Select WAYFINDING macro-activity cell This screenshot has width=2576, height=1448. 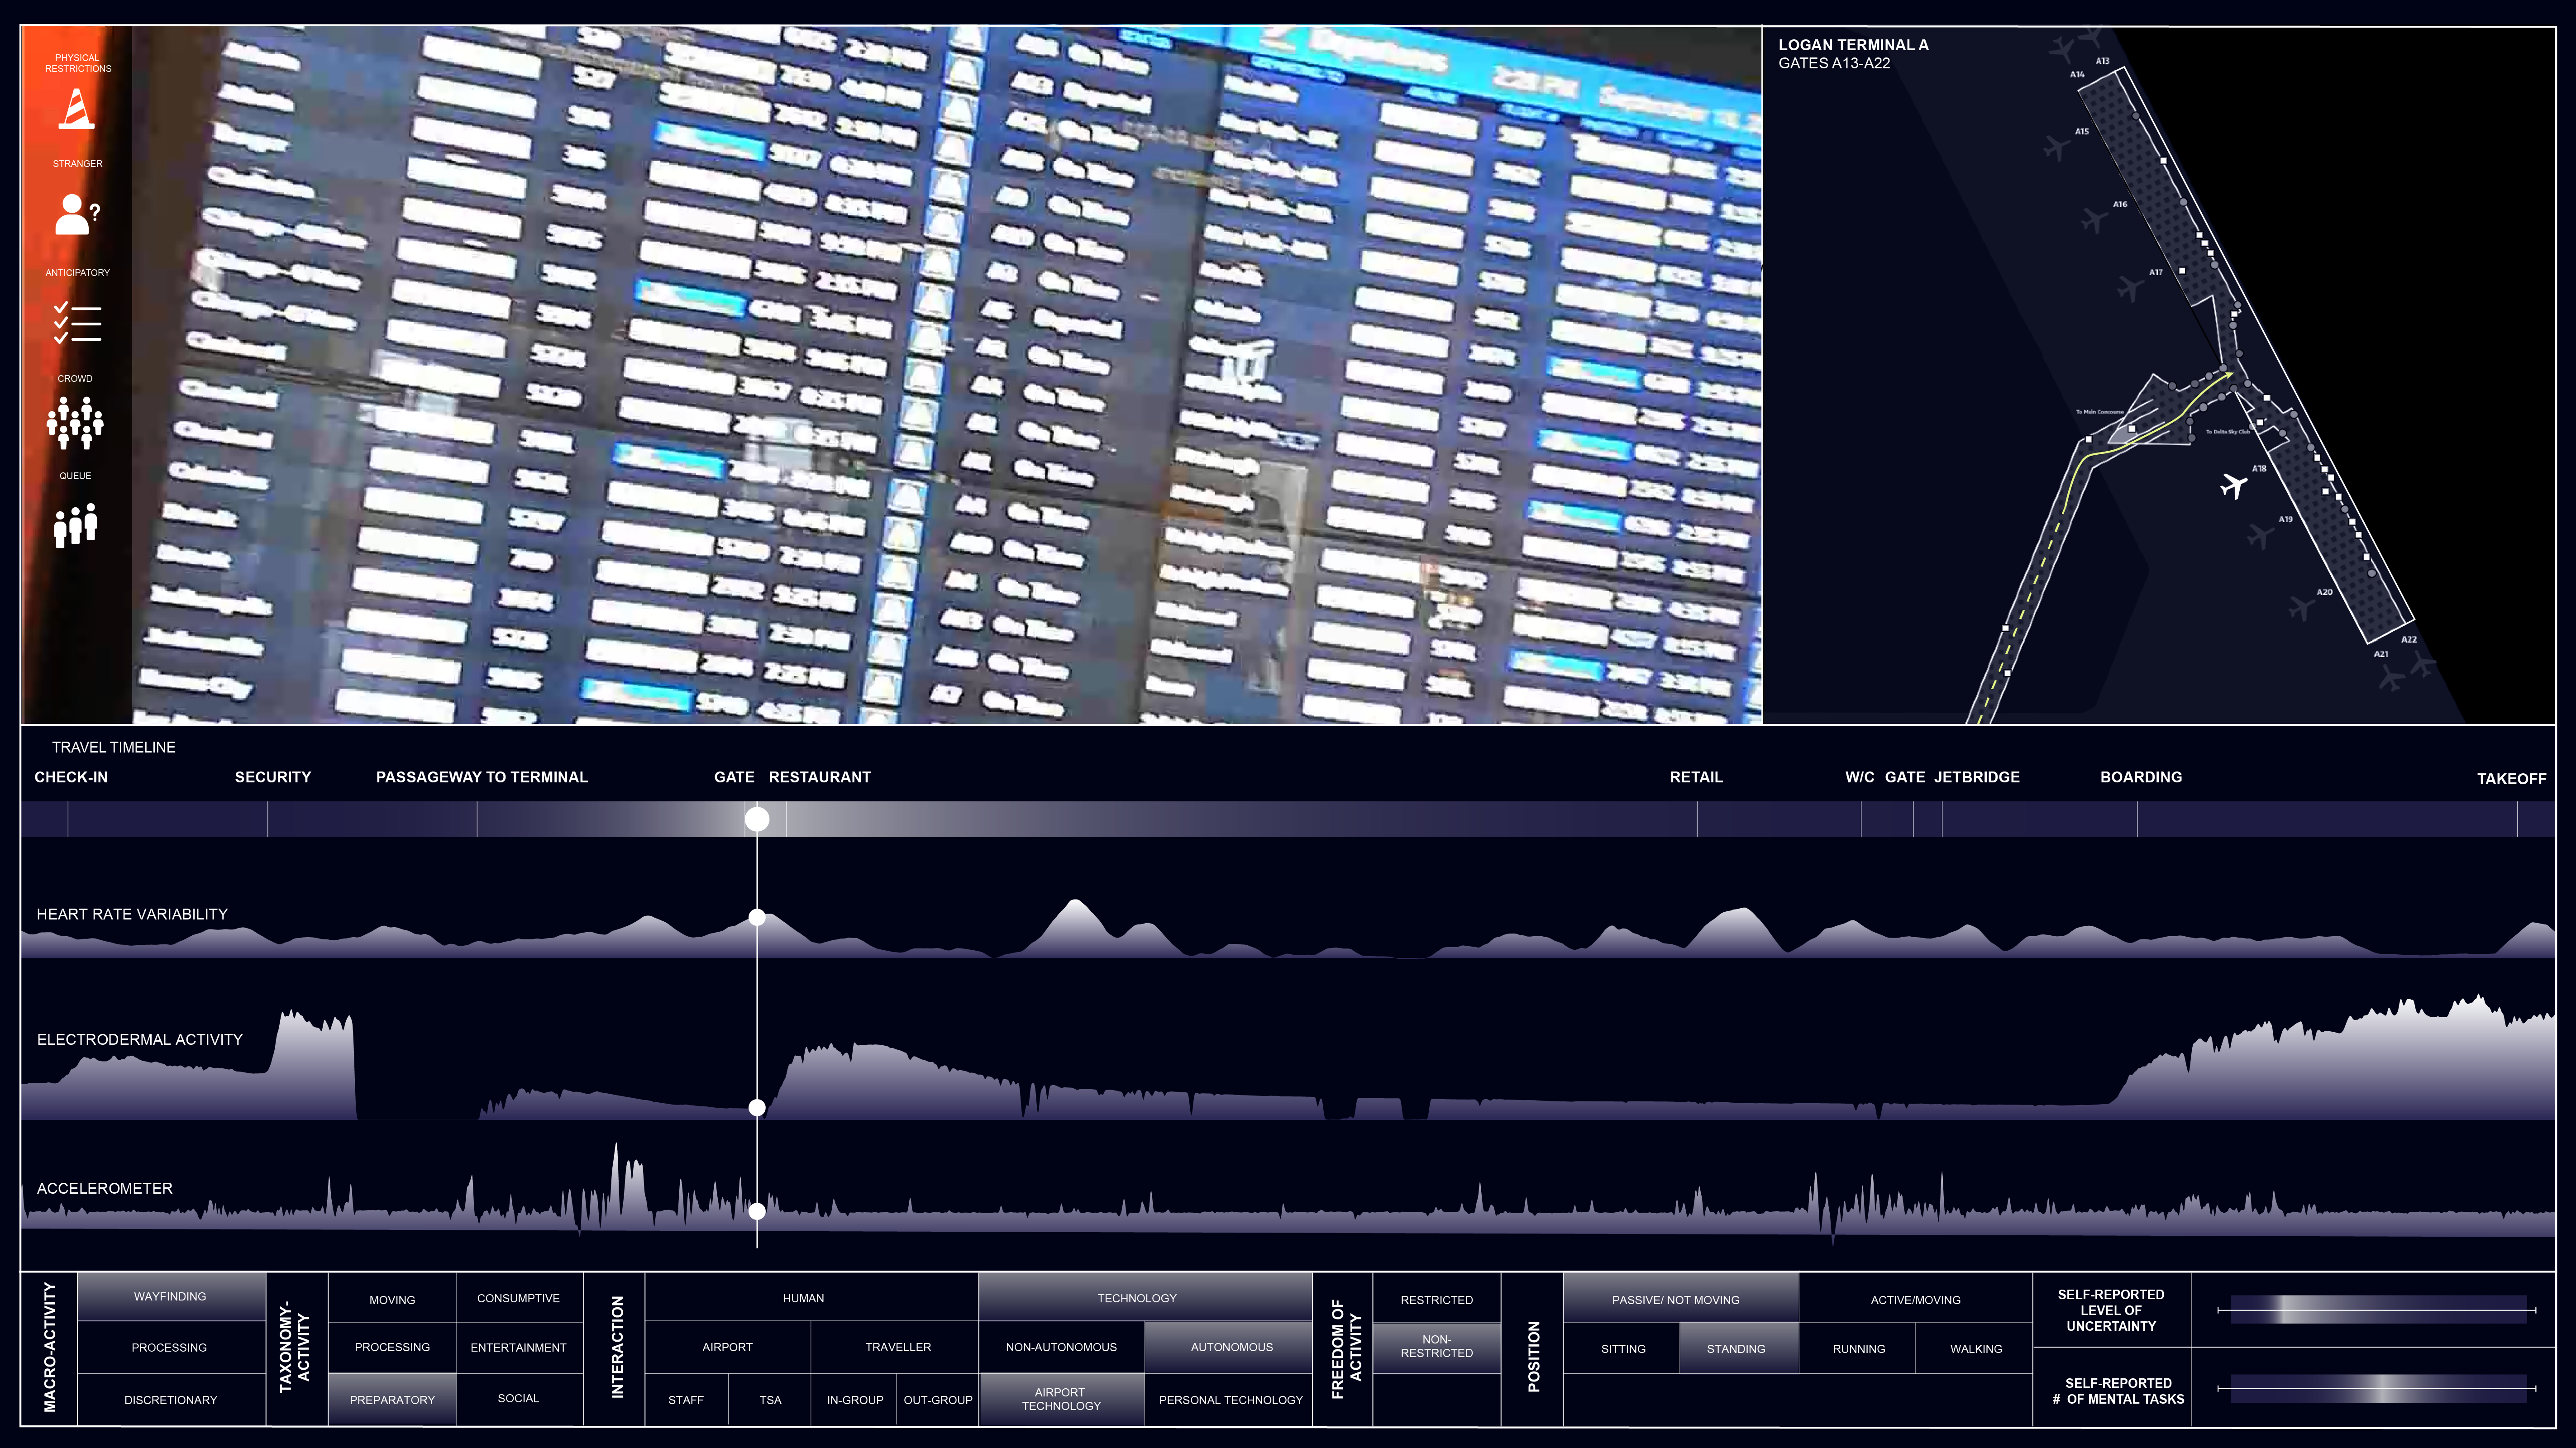(171, 1296)
